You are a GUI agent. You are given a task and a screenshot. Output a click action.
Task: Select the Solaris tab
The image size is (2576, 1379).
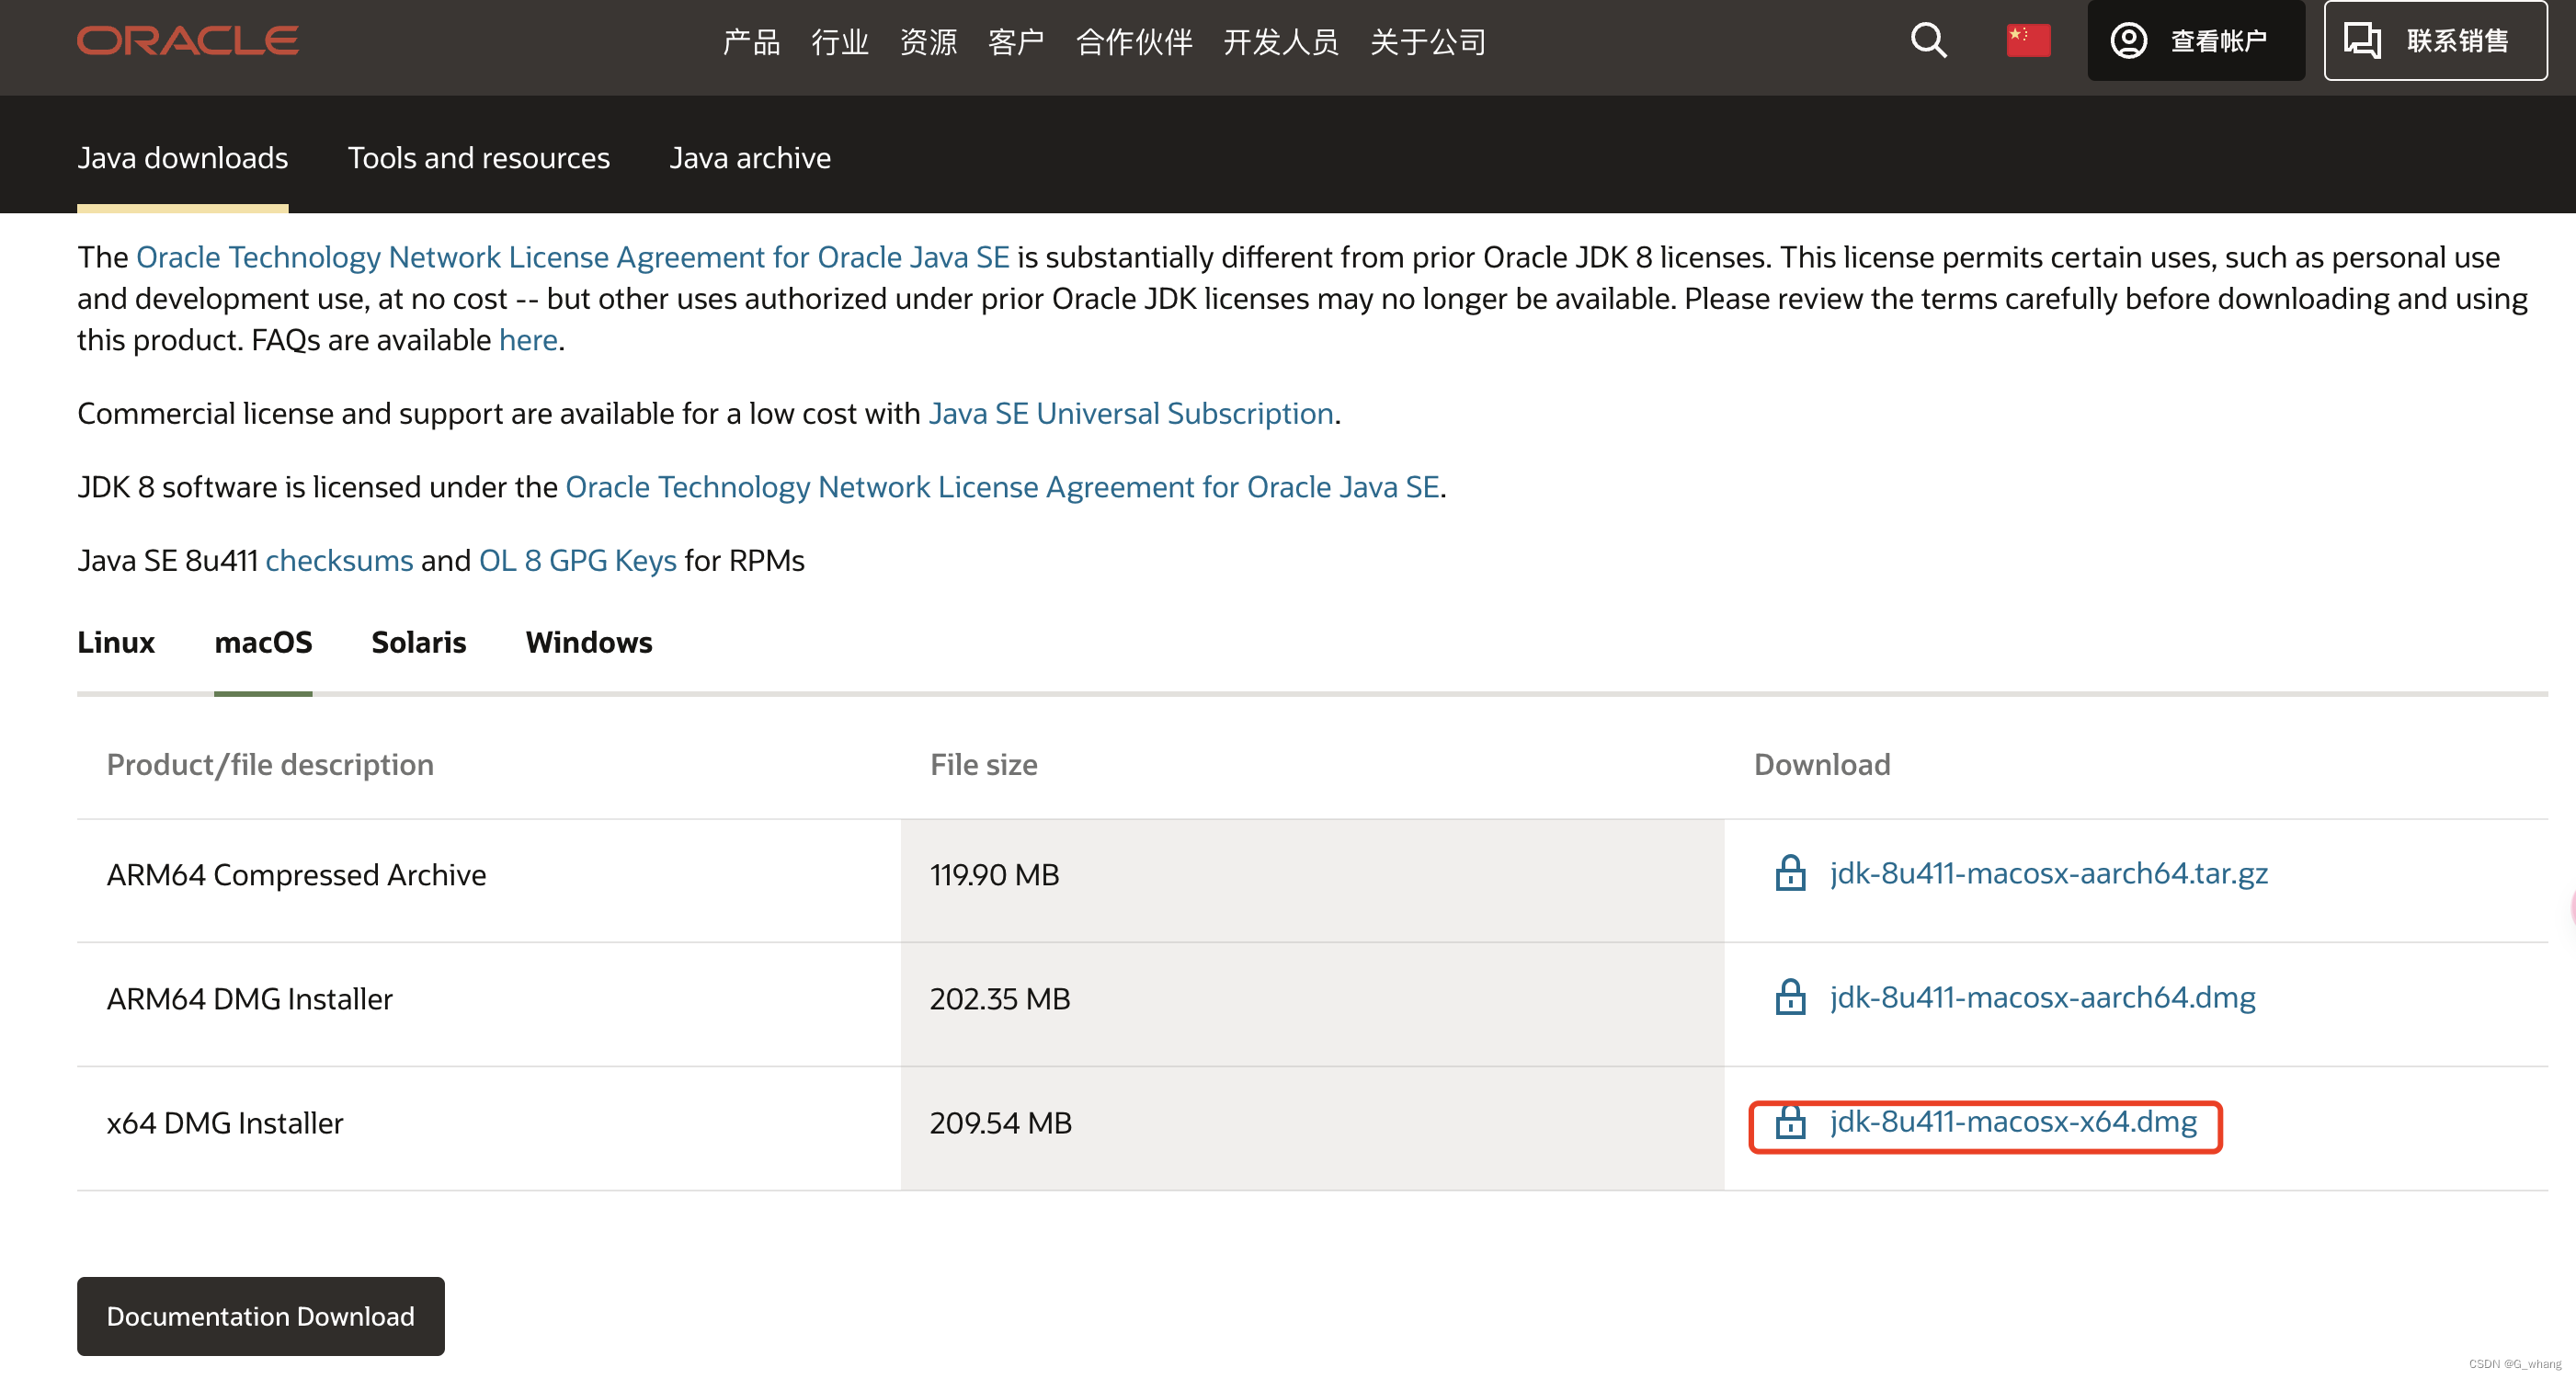pos(417,644)
